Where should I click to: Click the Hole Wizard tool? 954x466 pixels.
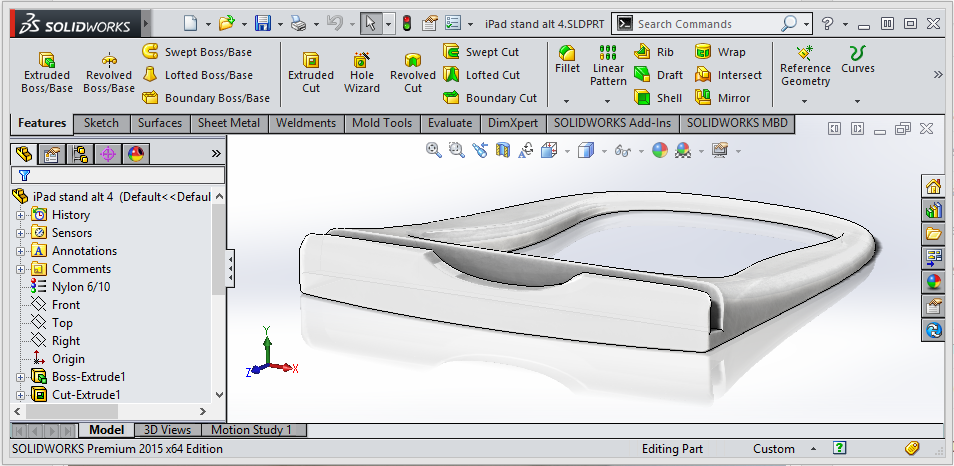tap(361, 73)
